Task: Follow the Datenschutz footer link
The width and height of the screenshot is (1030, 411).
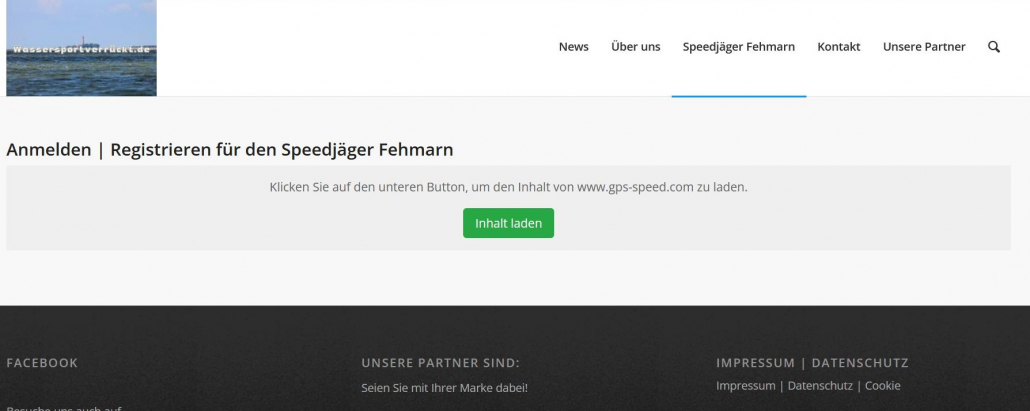Action: point(820,386)
